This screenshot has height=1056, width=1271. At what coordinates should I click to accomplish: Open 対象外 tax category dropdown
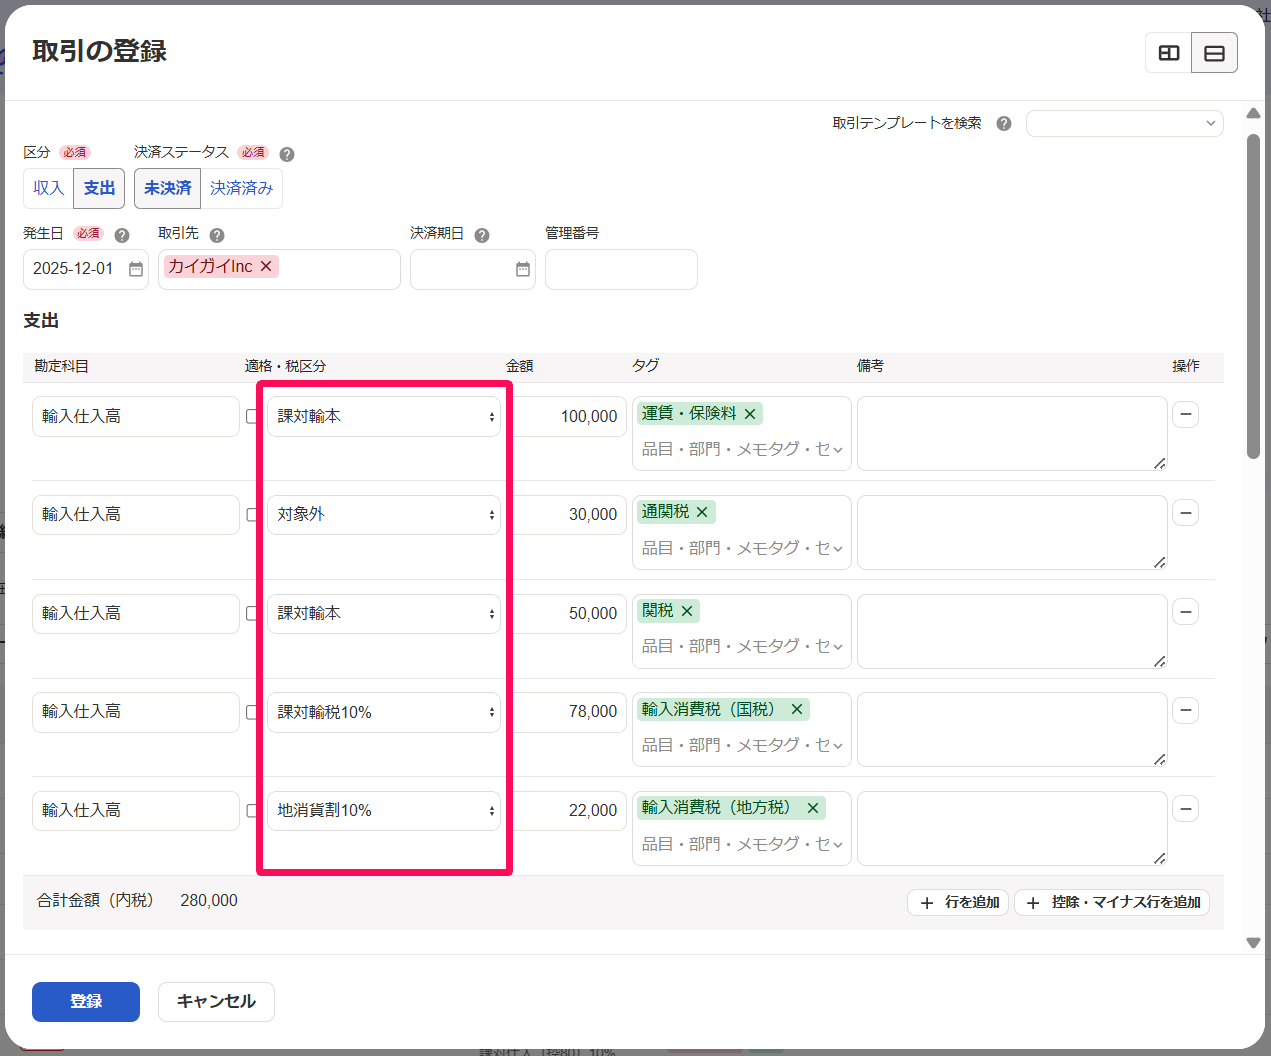(384, 515)
